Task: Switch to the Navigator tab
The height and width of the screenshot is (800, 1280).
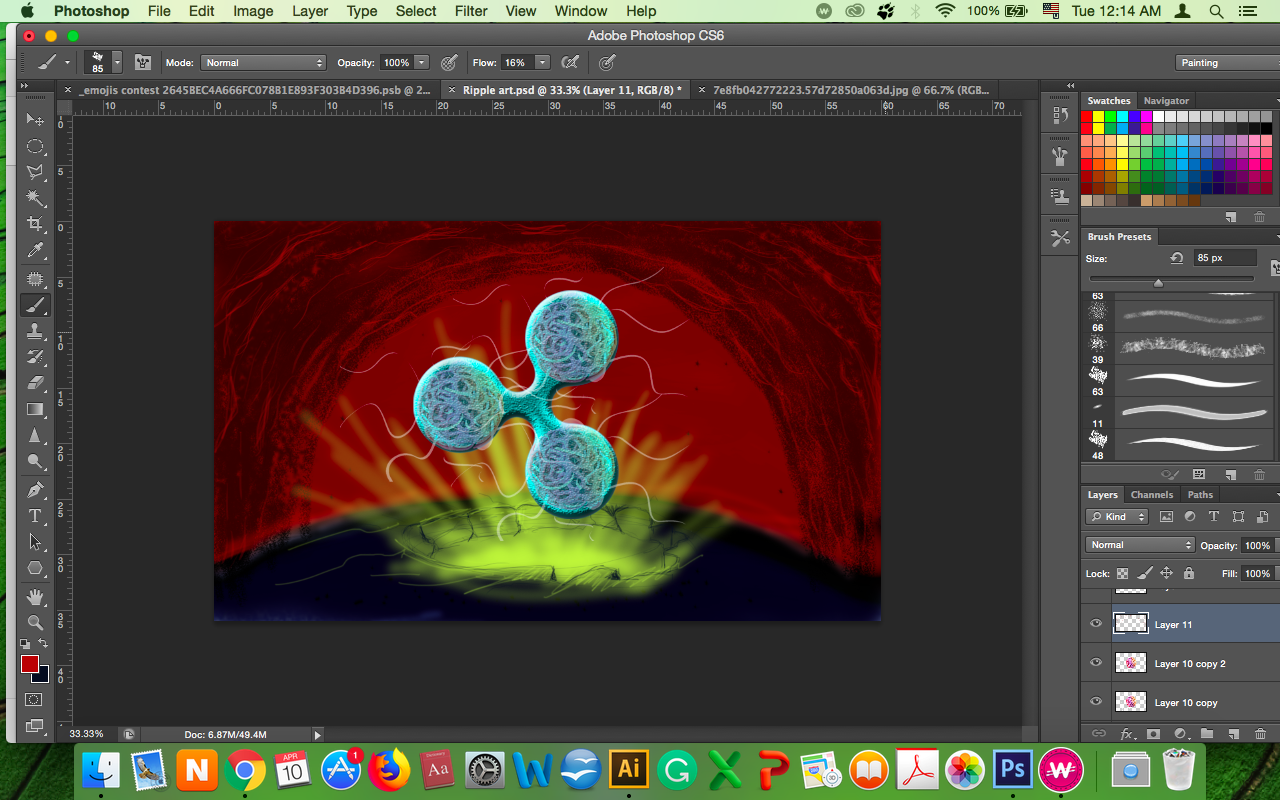Action: 1166,101
